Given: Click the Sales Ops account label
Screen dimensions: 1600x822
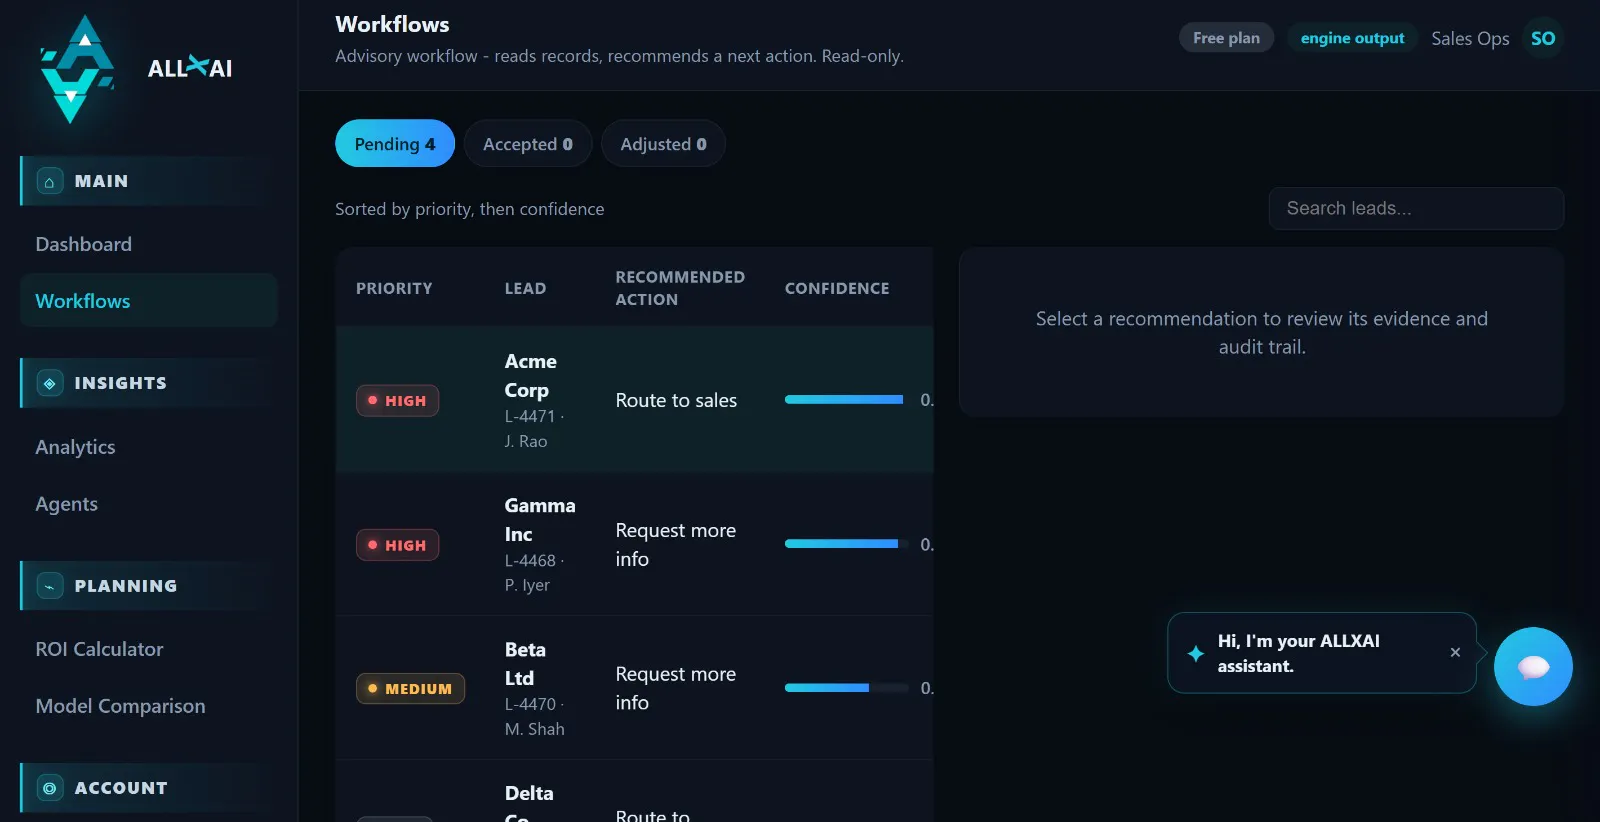Looking at the screenshot, I should click(1470, 38).
